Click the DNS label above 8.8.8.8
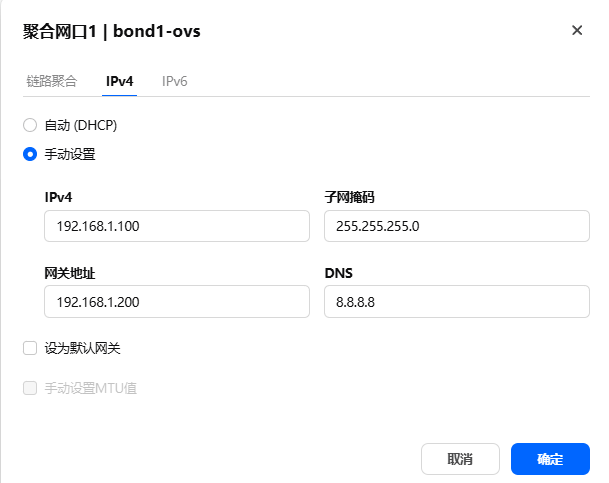This screenshot has width=609, height=483. coord(339,272)
